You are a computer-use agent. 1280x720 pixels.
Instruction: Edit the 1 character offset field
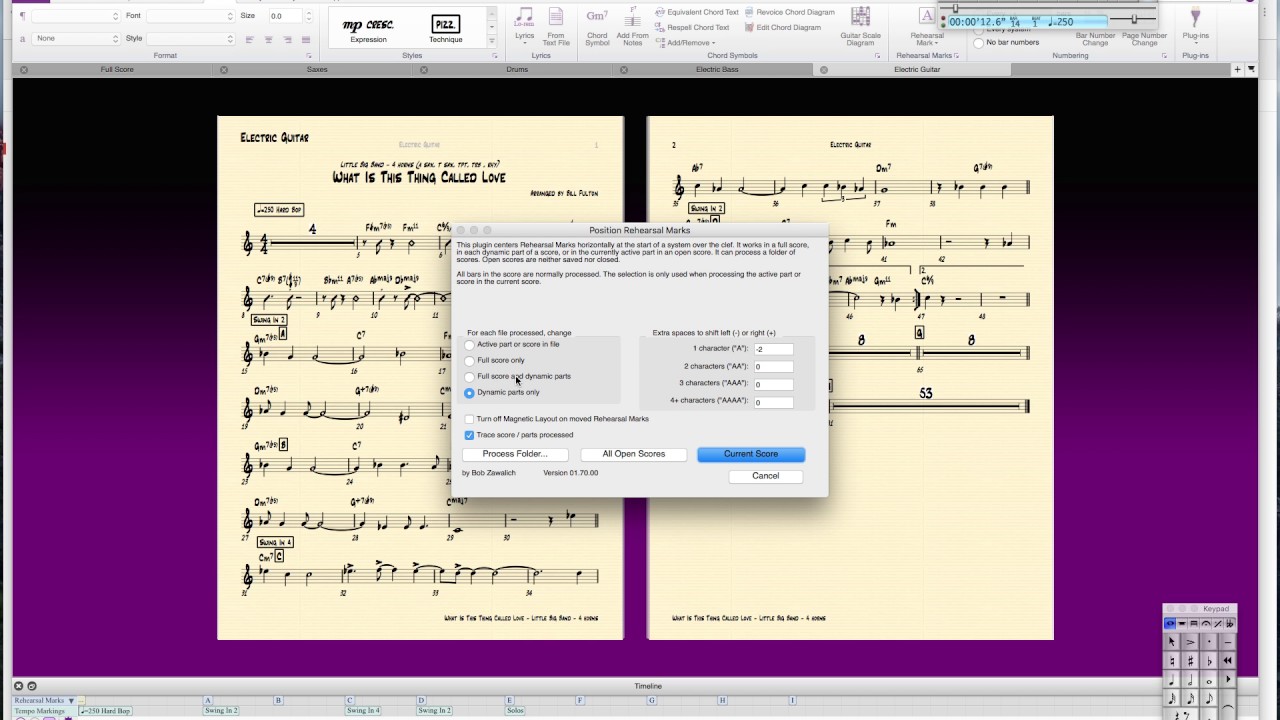[773, 349]
